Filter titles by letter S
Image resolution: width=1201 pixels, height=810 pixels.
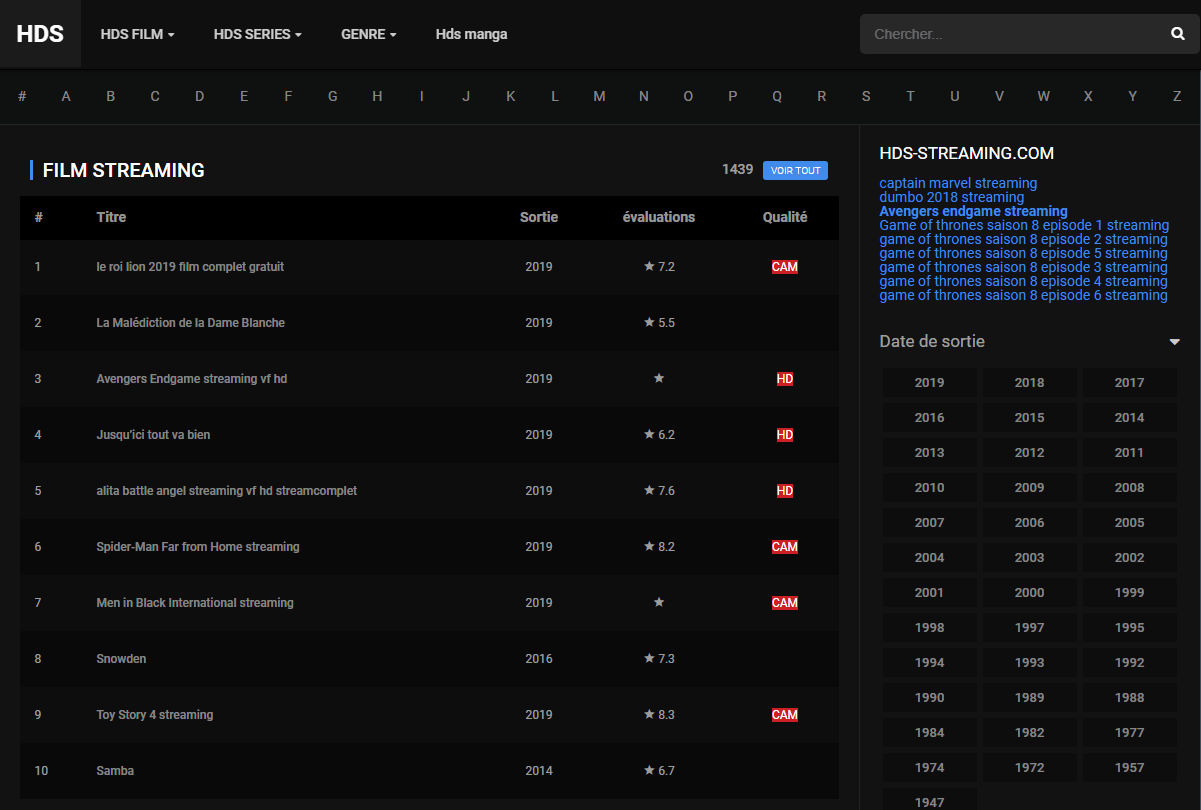866,96
